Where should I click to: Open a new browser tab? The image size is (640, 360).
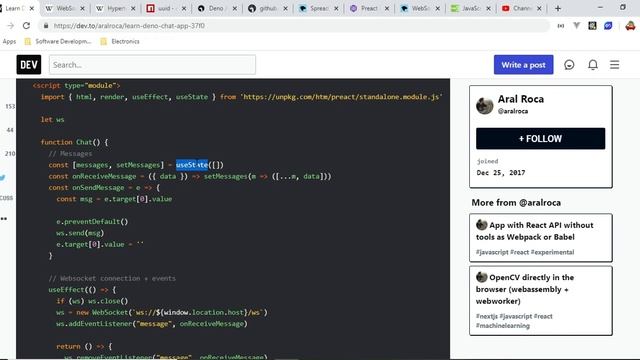[558, 8]
